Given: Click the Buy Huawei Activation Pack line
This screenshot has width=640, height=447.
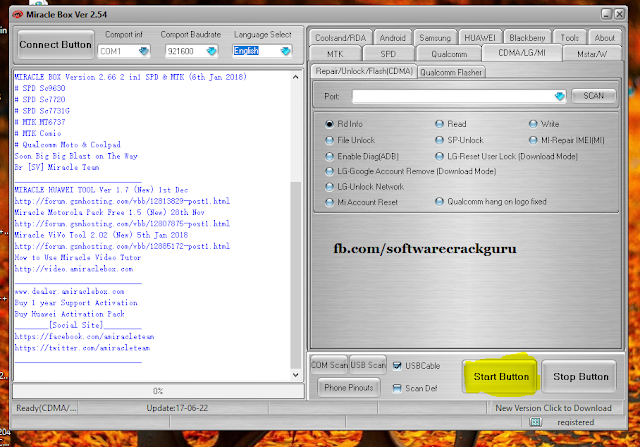Looking at the screenshot, I should pos(69,314).
